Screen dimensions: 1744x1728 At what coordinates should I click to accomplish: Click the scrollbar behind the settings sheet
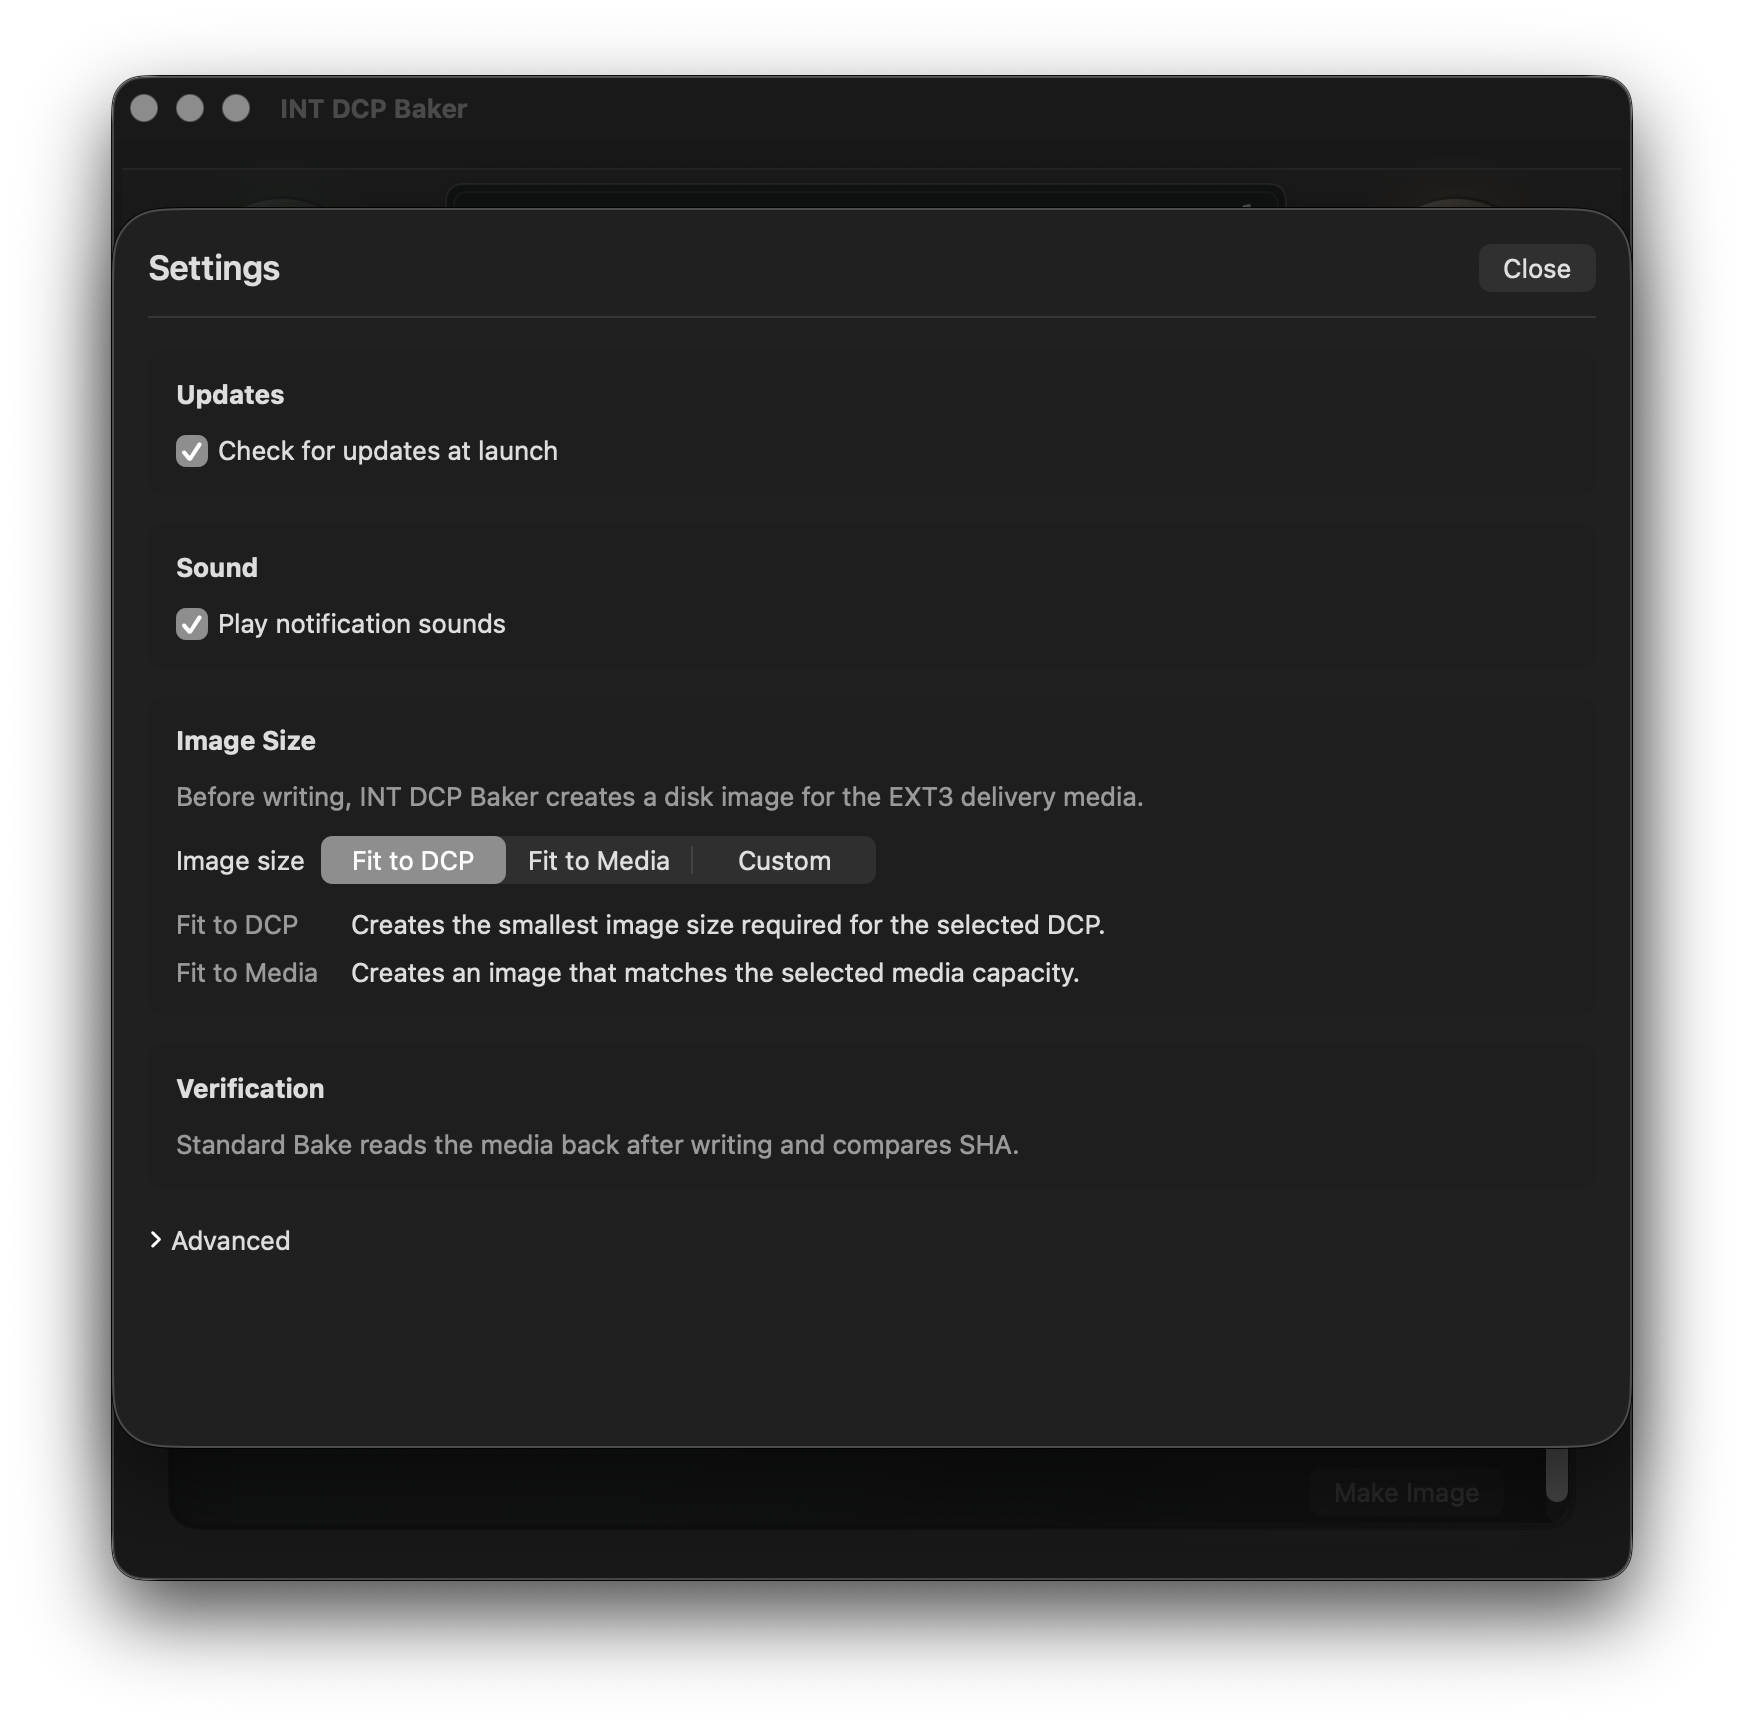(1556, 1474)
